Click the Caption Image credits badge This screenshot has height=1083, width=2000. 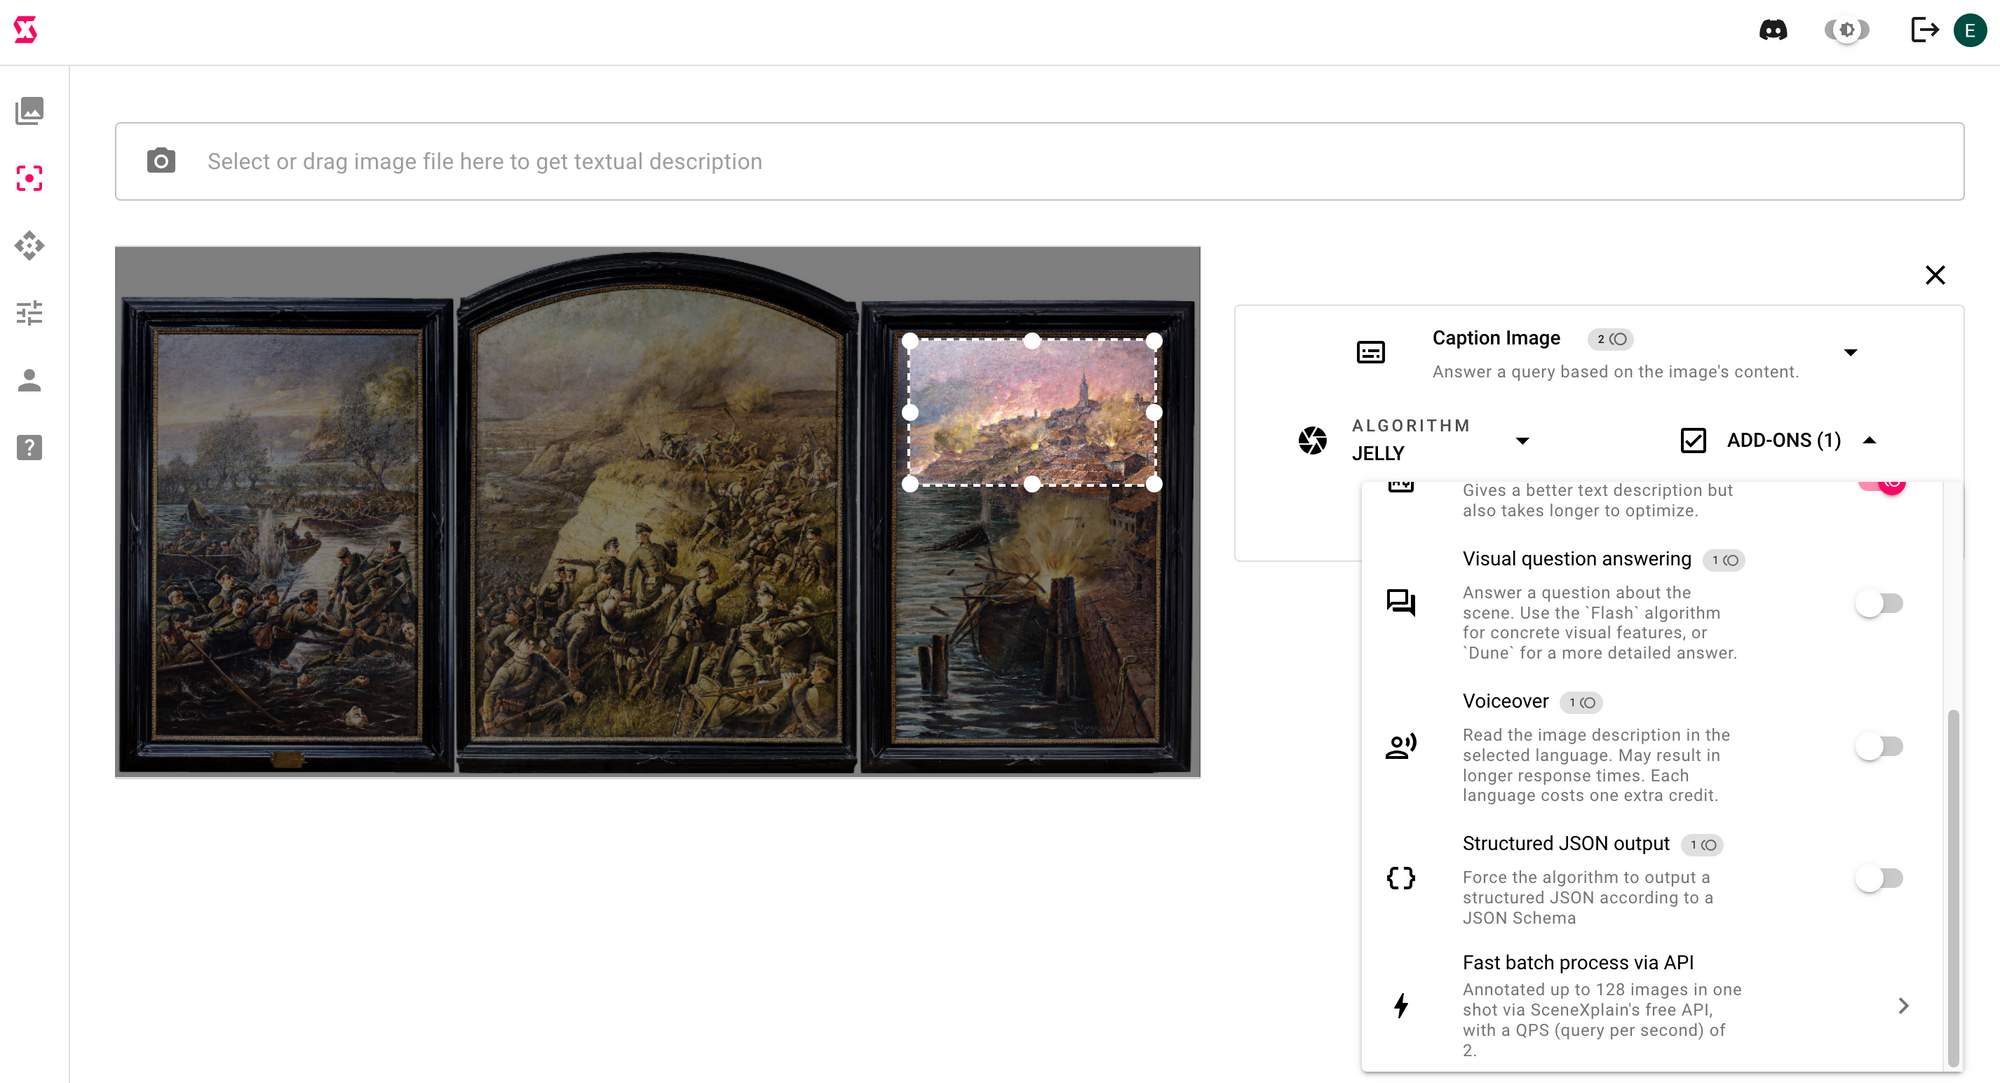(1611, 339)
